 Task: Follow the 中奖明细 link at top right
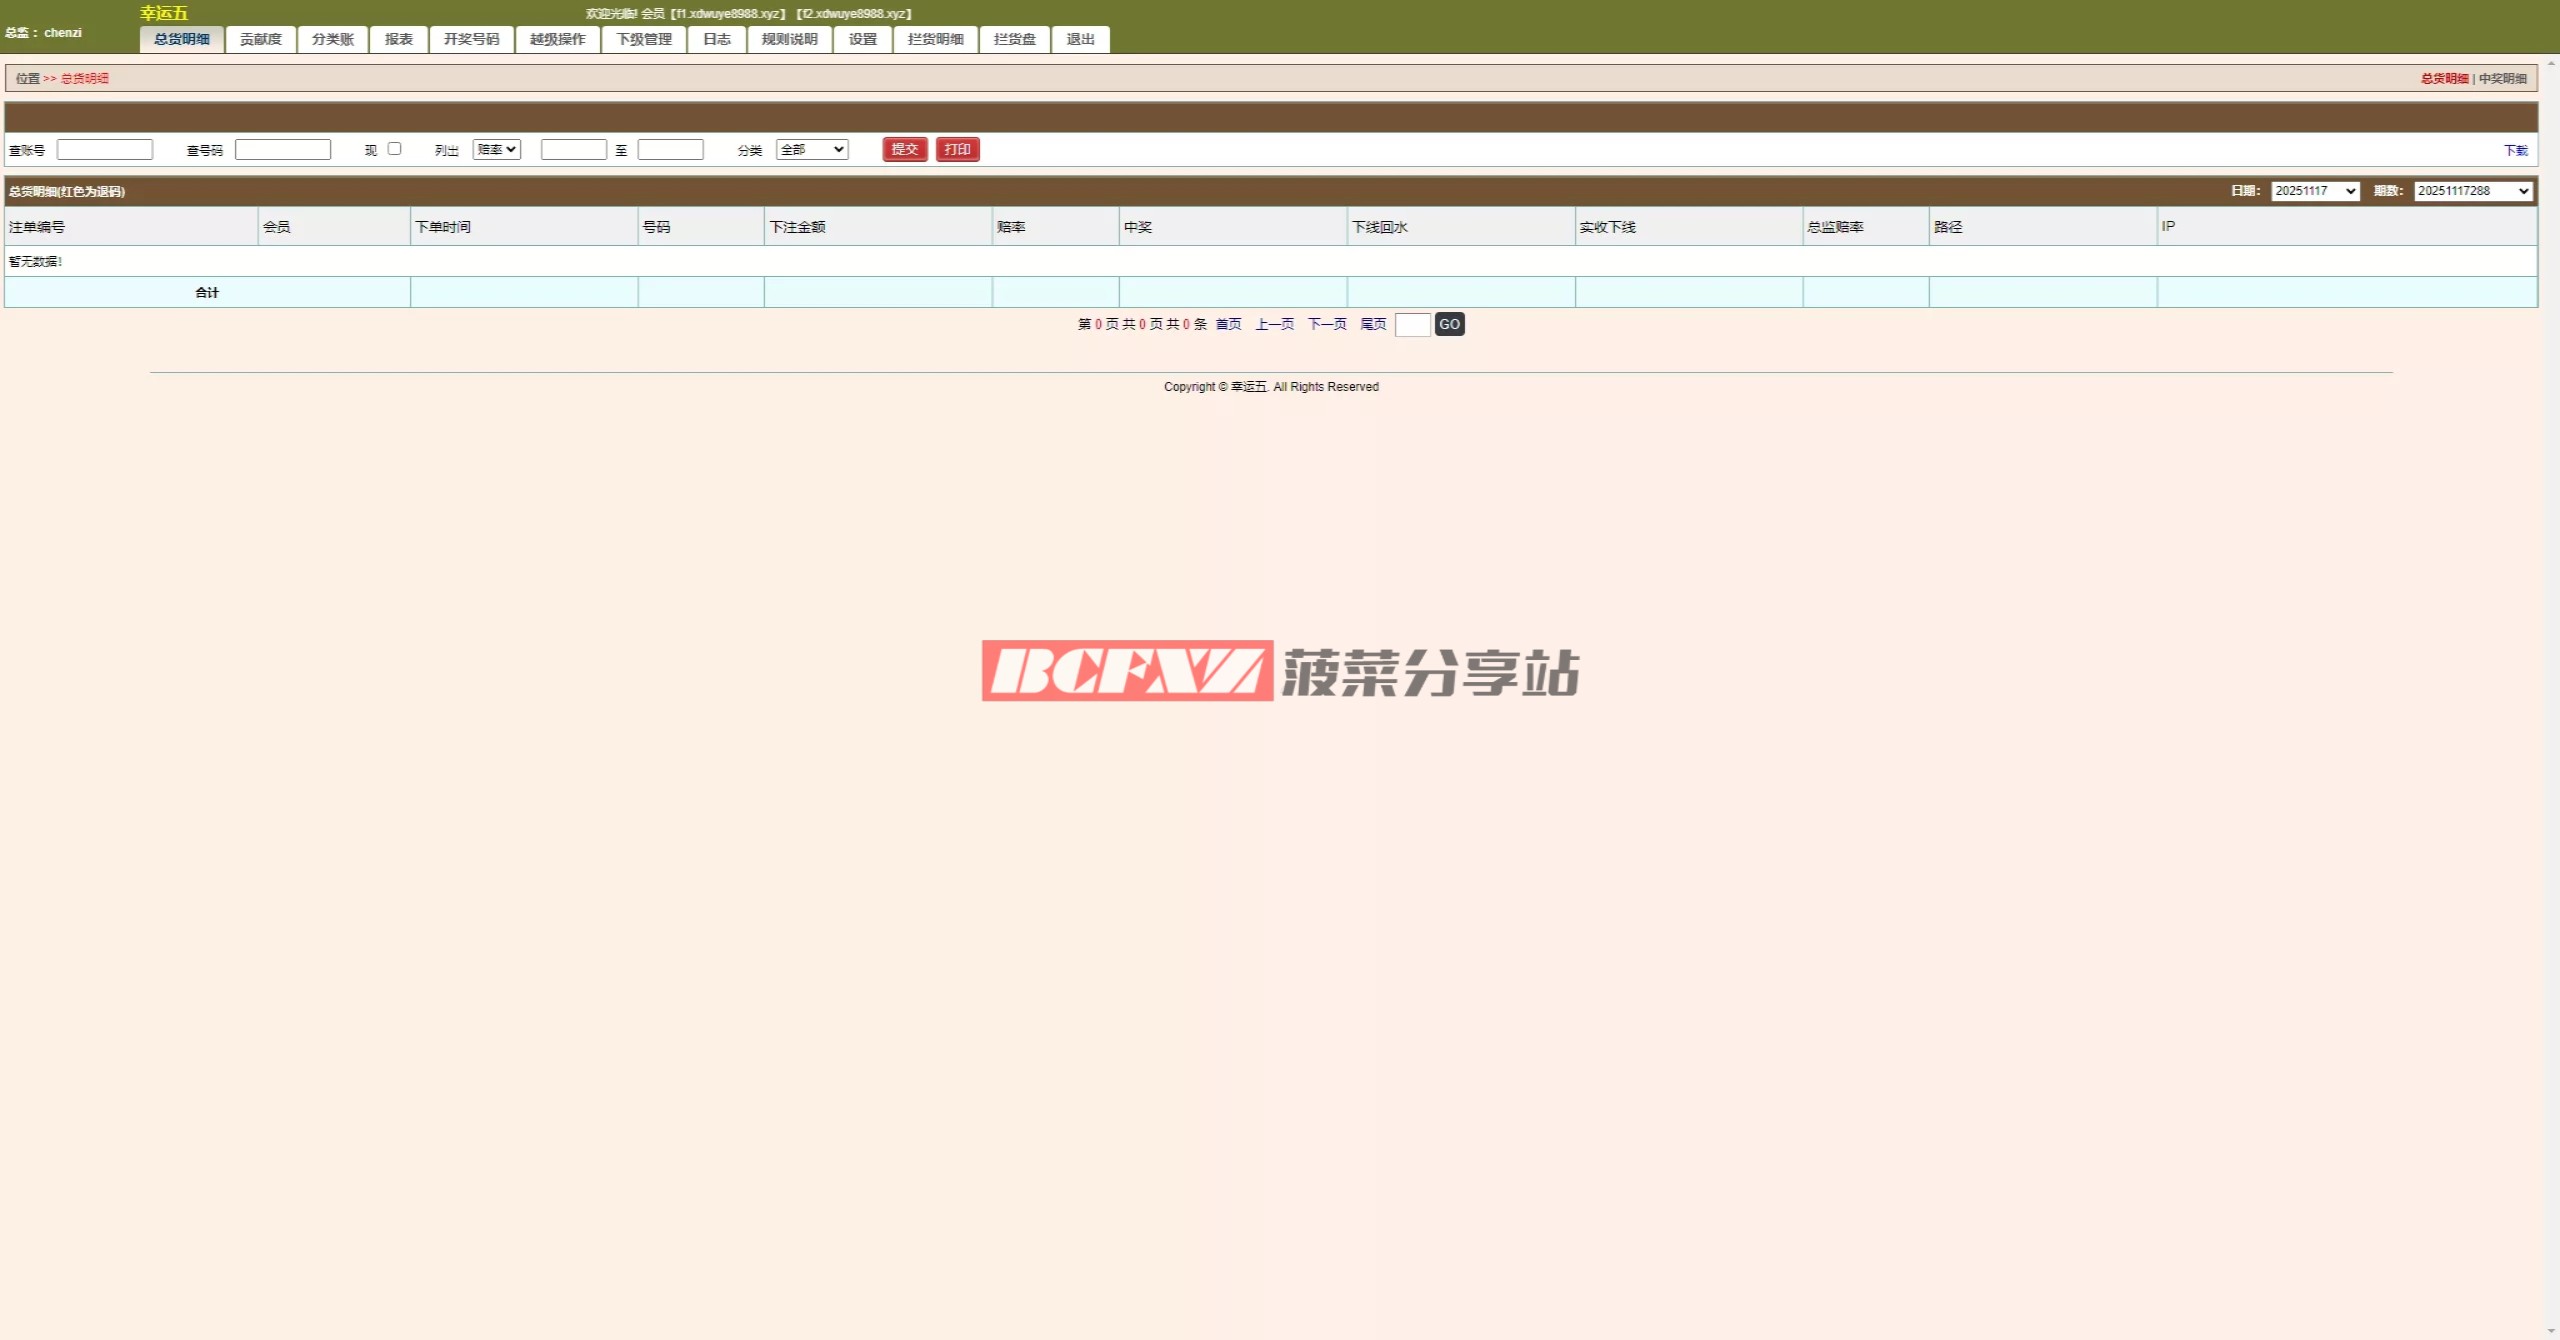[x=2502, y=78]
